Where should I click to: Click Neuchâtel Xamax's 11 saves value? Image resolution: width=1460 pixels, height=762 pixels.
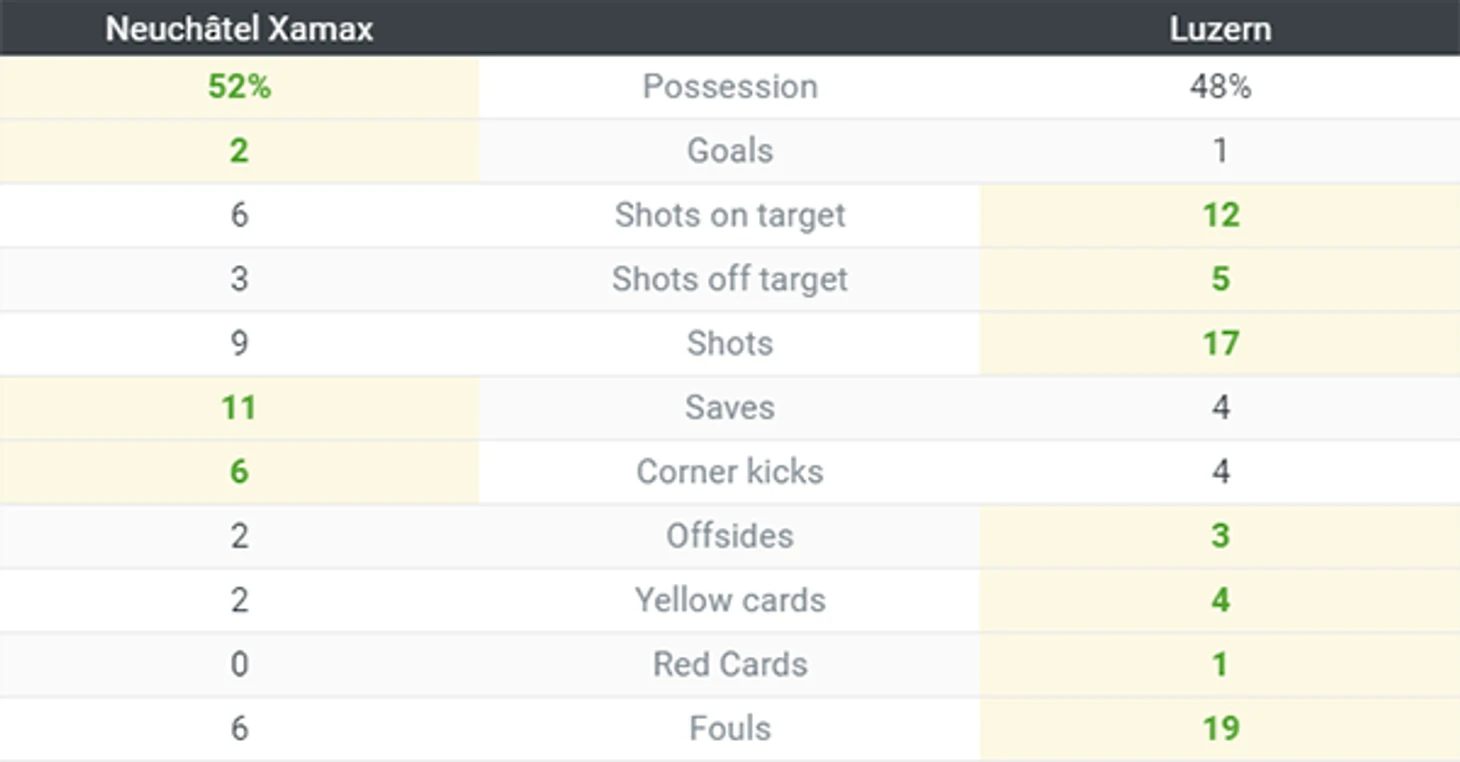point(239,408)
